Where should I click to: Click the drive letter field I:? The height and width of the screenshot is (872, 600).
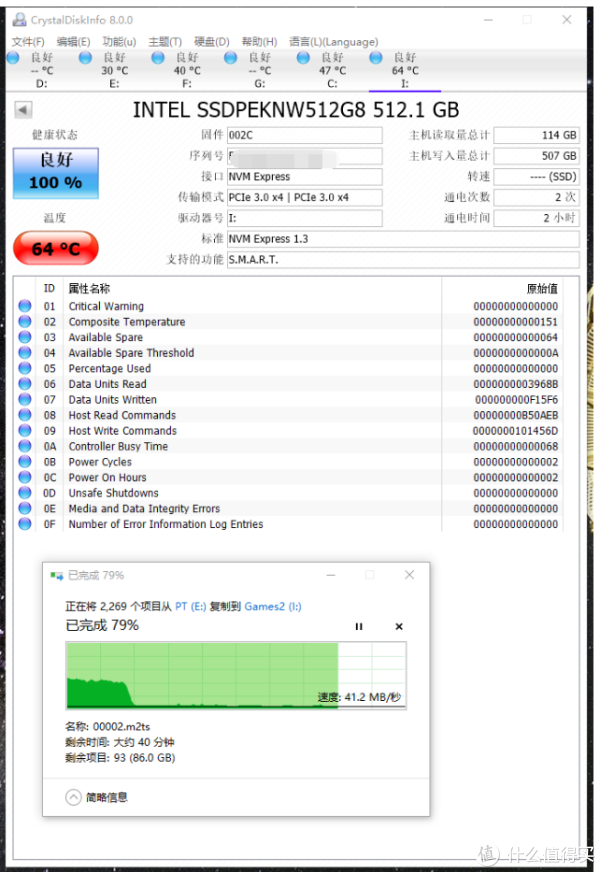(x=305, y=218)
